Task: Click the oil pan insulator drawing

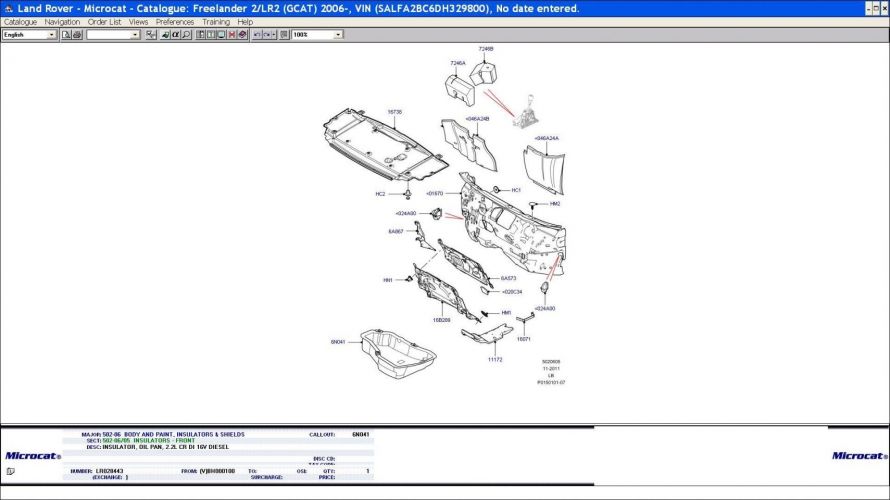Action: point(398,352)
